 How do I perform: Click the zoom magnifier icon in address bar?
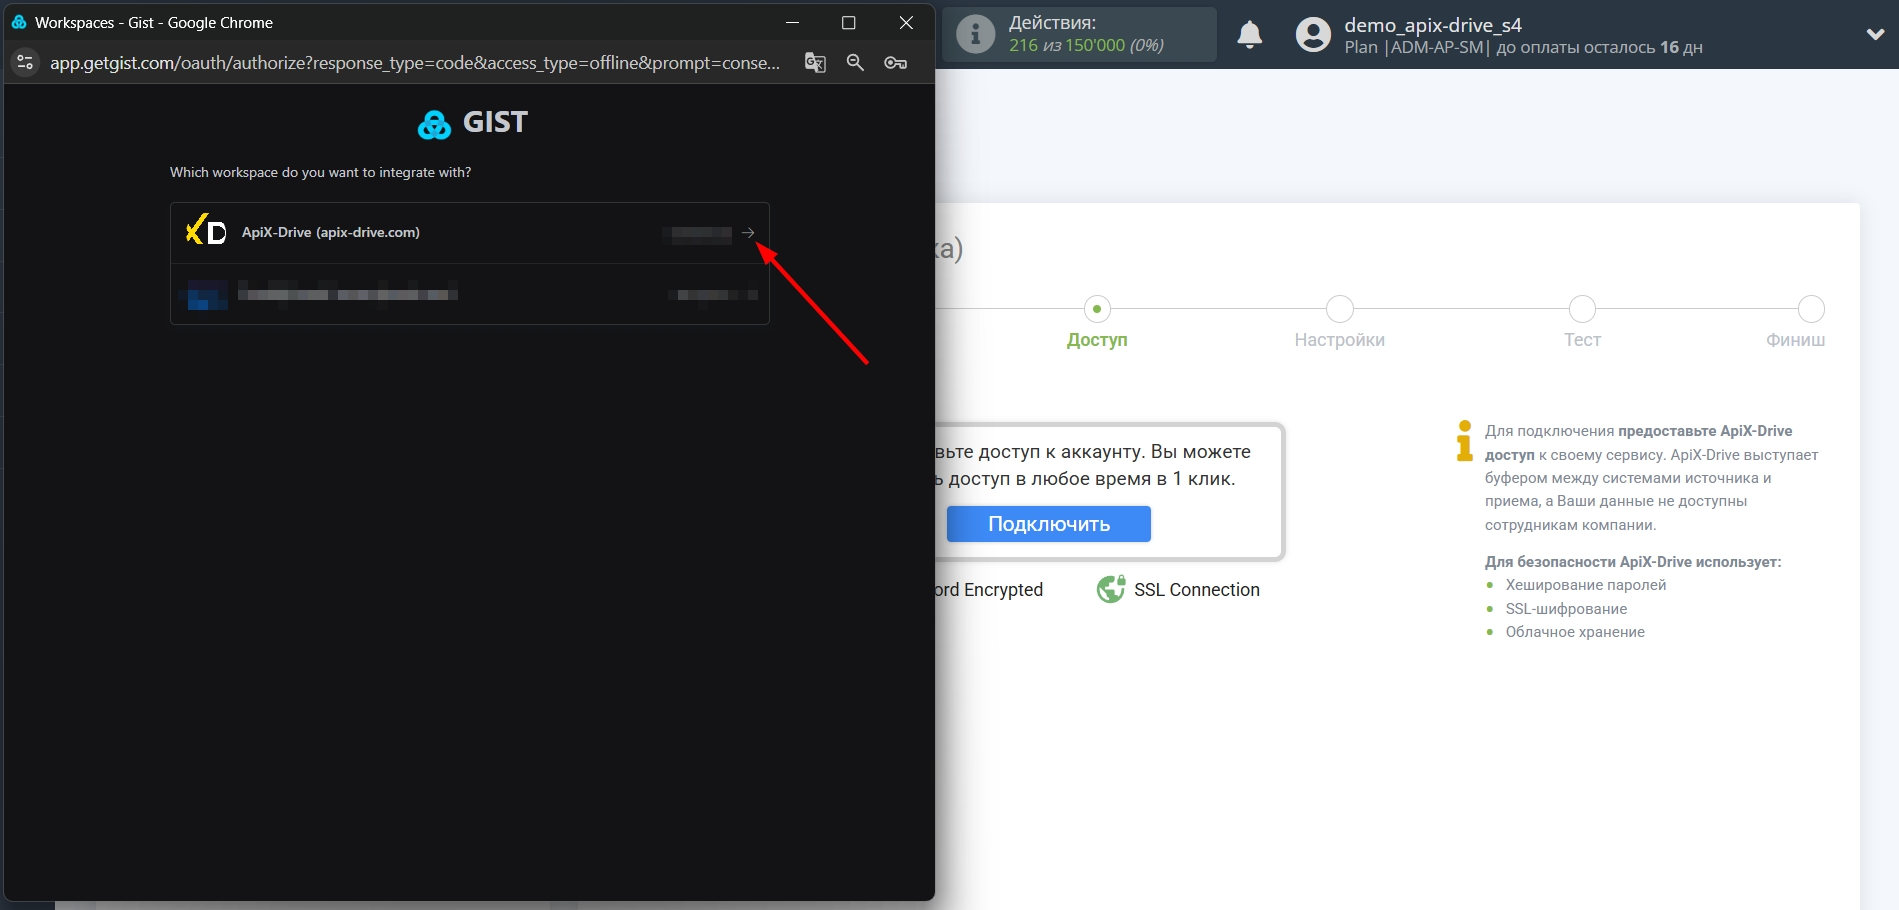click(x=855, y=63)
